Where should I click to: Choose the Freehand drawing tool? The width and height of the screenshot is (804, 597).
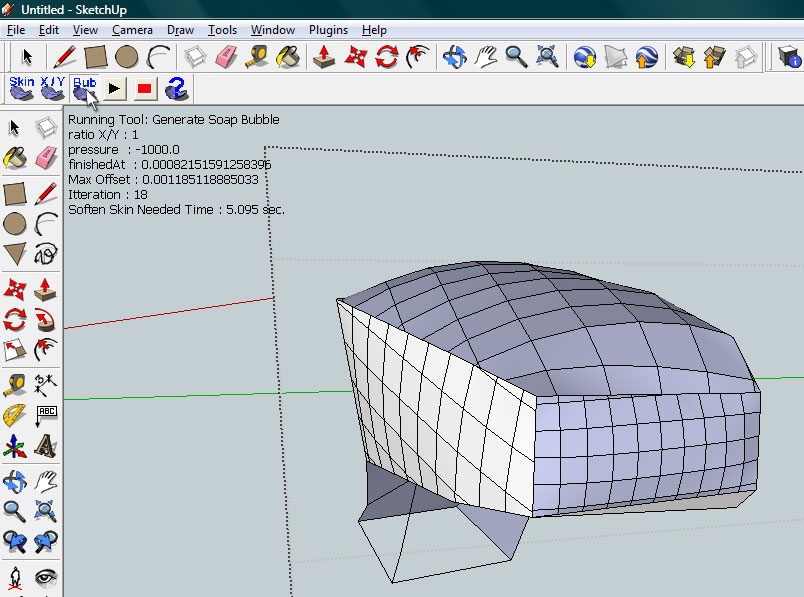click(45, 253)
